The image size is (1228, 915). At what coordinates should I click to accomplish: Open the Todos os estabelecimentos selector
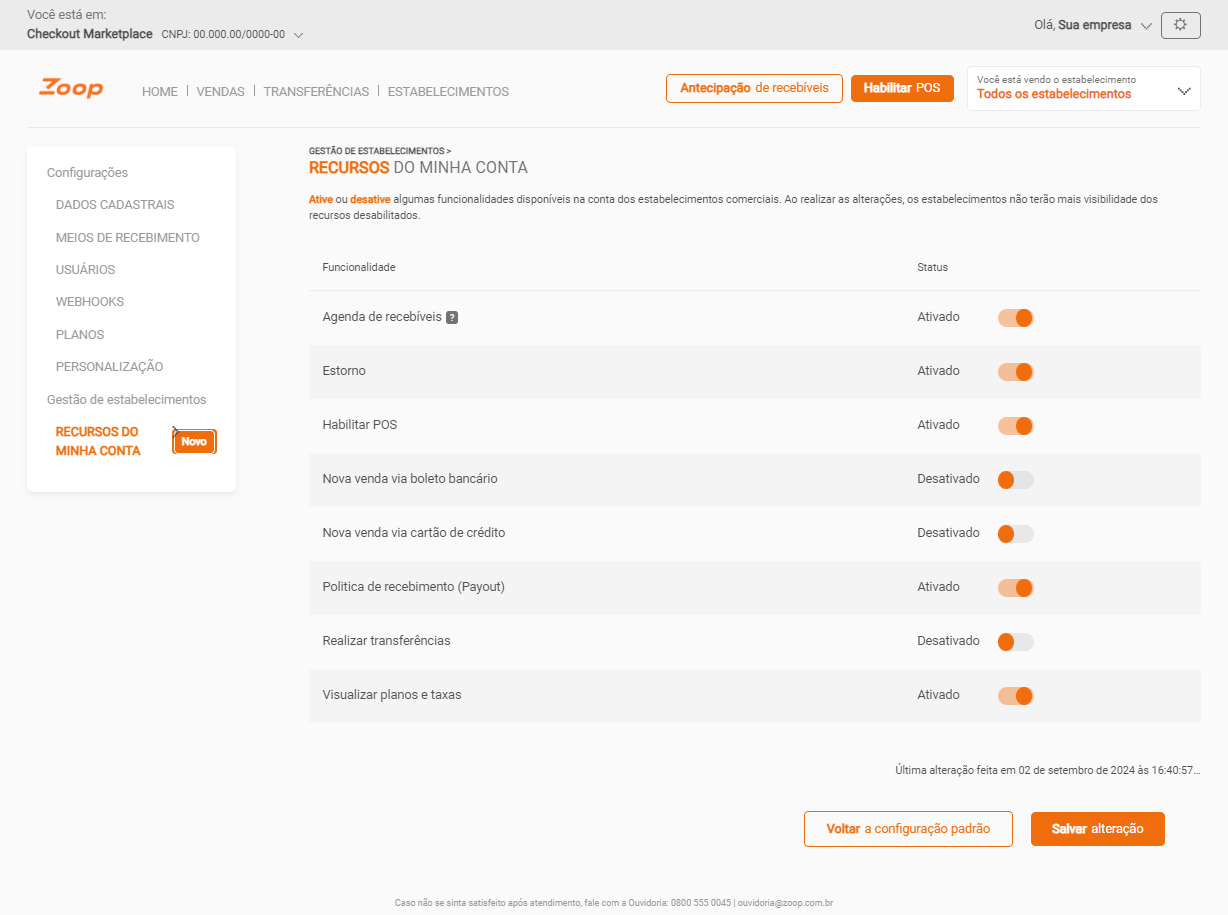(x=1083, y=88)
